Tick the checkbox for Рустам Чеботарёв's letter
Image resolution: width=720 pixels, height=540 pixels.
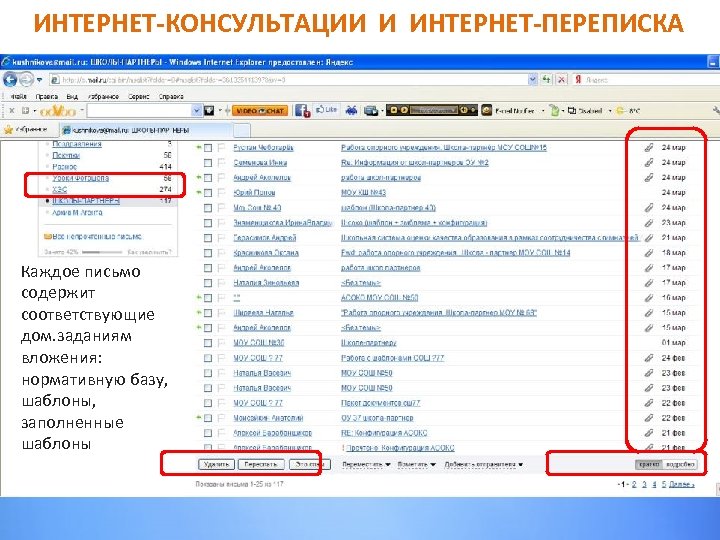tap(208, 148)
